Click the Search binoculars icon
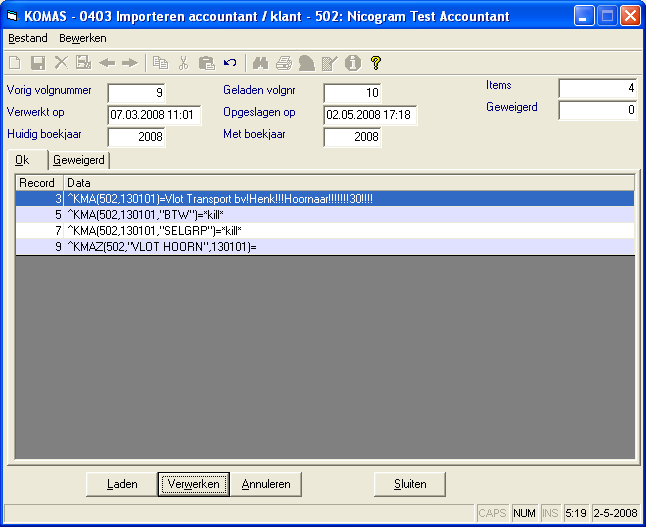 coord(260,63)
